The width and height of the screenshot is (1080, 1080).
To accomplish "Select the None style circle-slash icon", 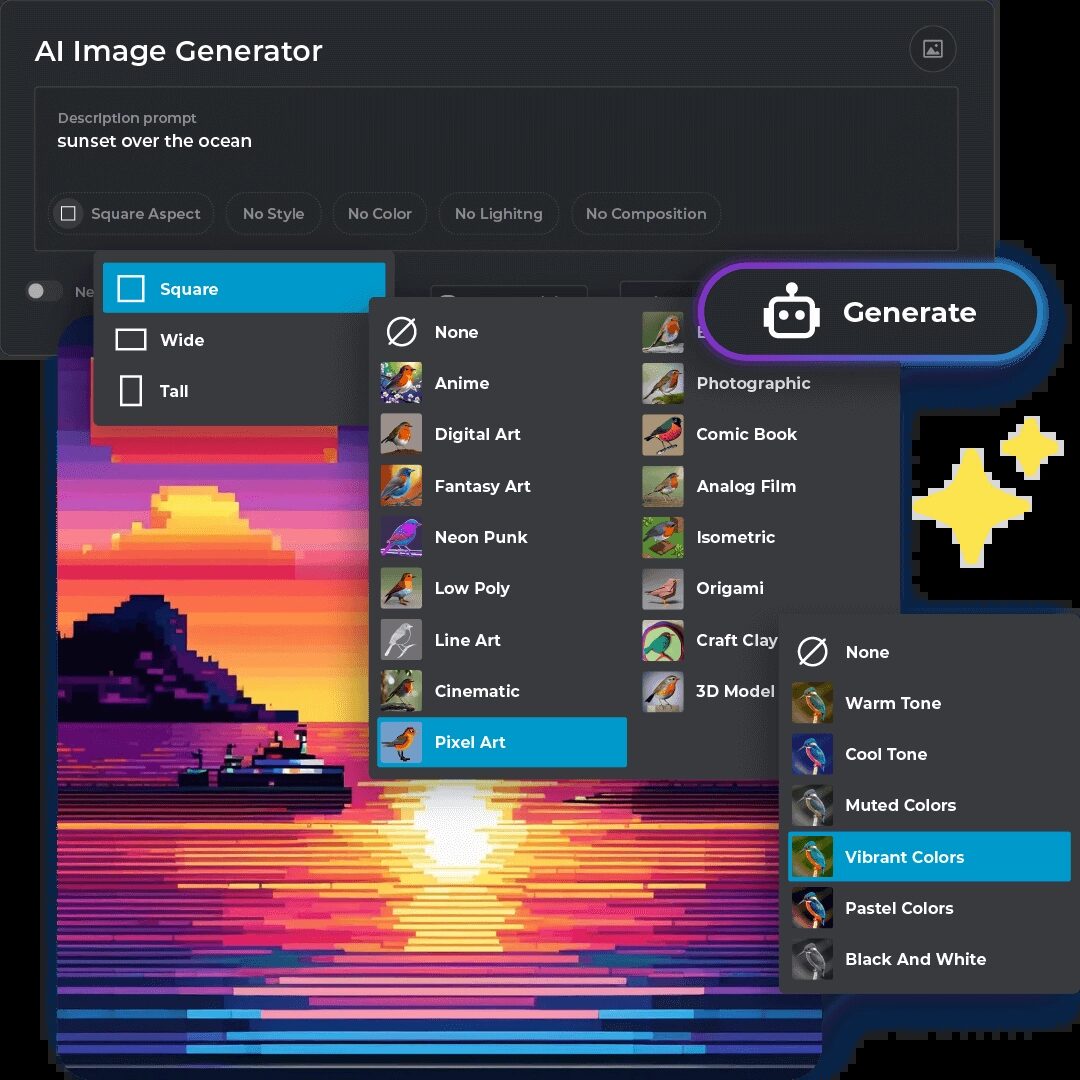I will pos(401,332).
